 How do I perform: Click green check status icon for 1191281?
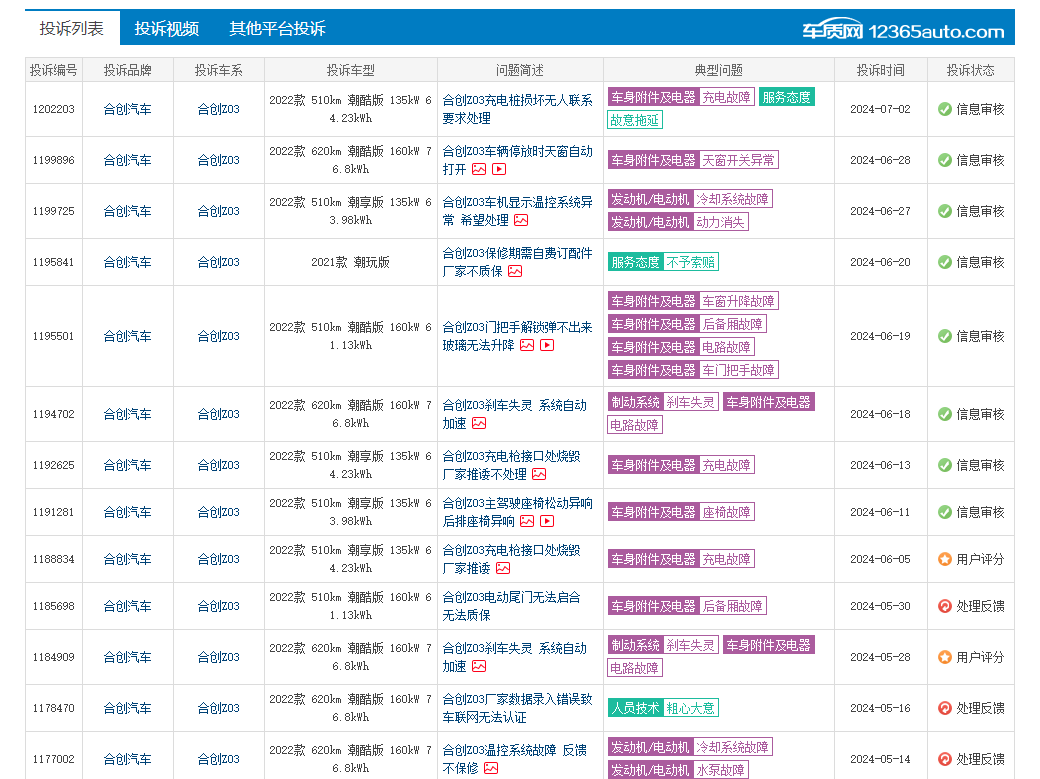[x=945, y=512]
